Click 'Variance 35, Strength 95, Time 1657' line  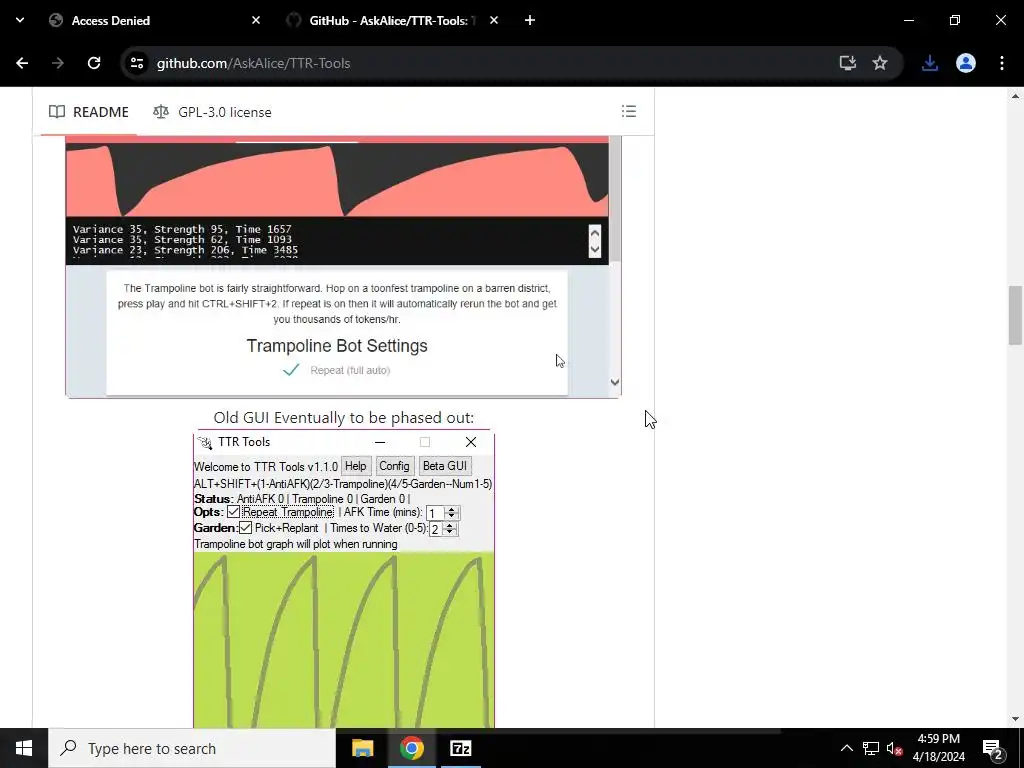pos(182,229)
